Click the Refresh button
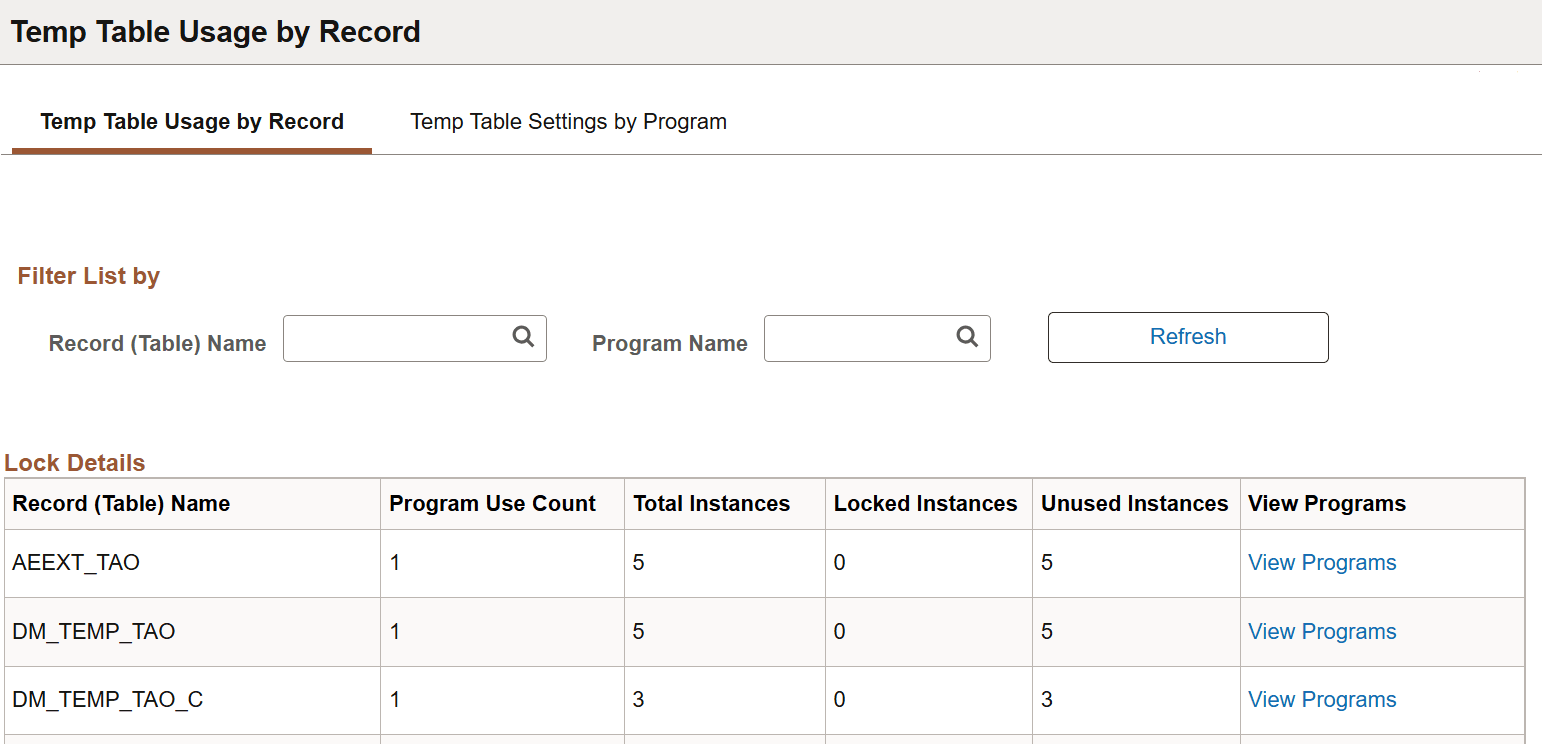Image resolution: width=1542 pixels, height=744 pixels. click(1187, 337)
